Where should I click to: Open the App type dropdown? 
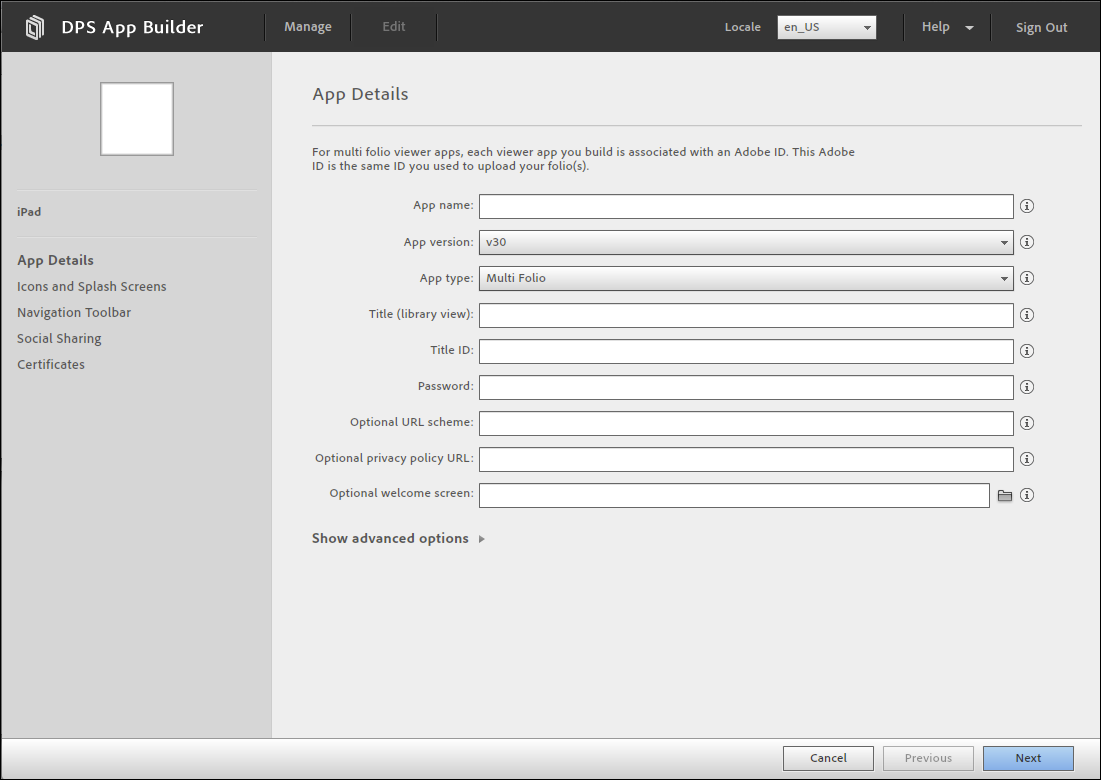[746, 278]
